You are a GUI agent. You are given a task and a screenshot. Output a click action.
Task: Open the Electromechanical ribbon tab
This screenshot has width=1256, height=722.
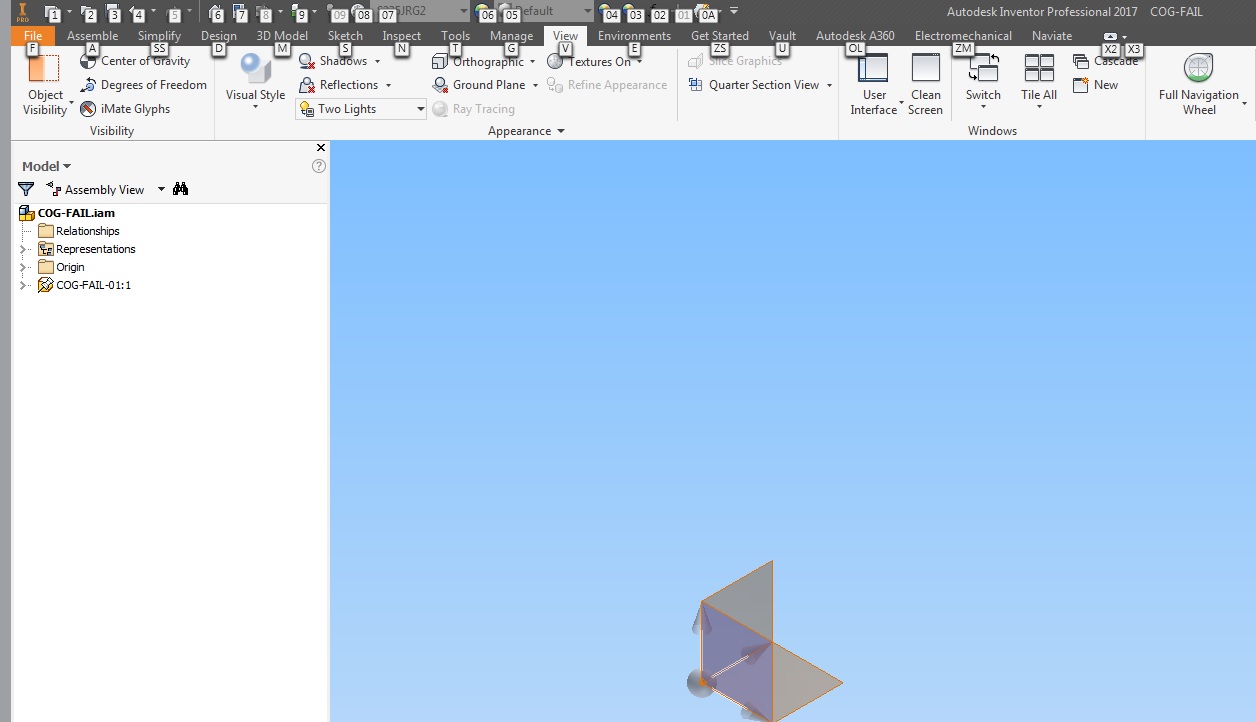[962, 35]
